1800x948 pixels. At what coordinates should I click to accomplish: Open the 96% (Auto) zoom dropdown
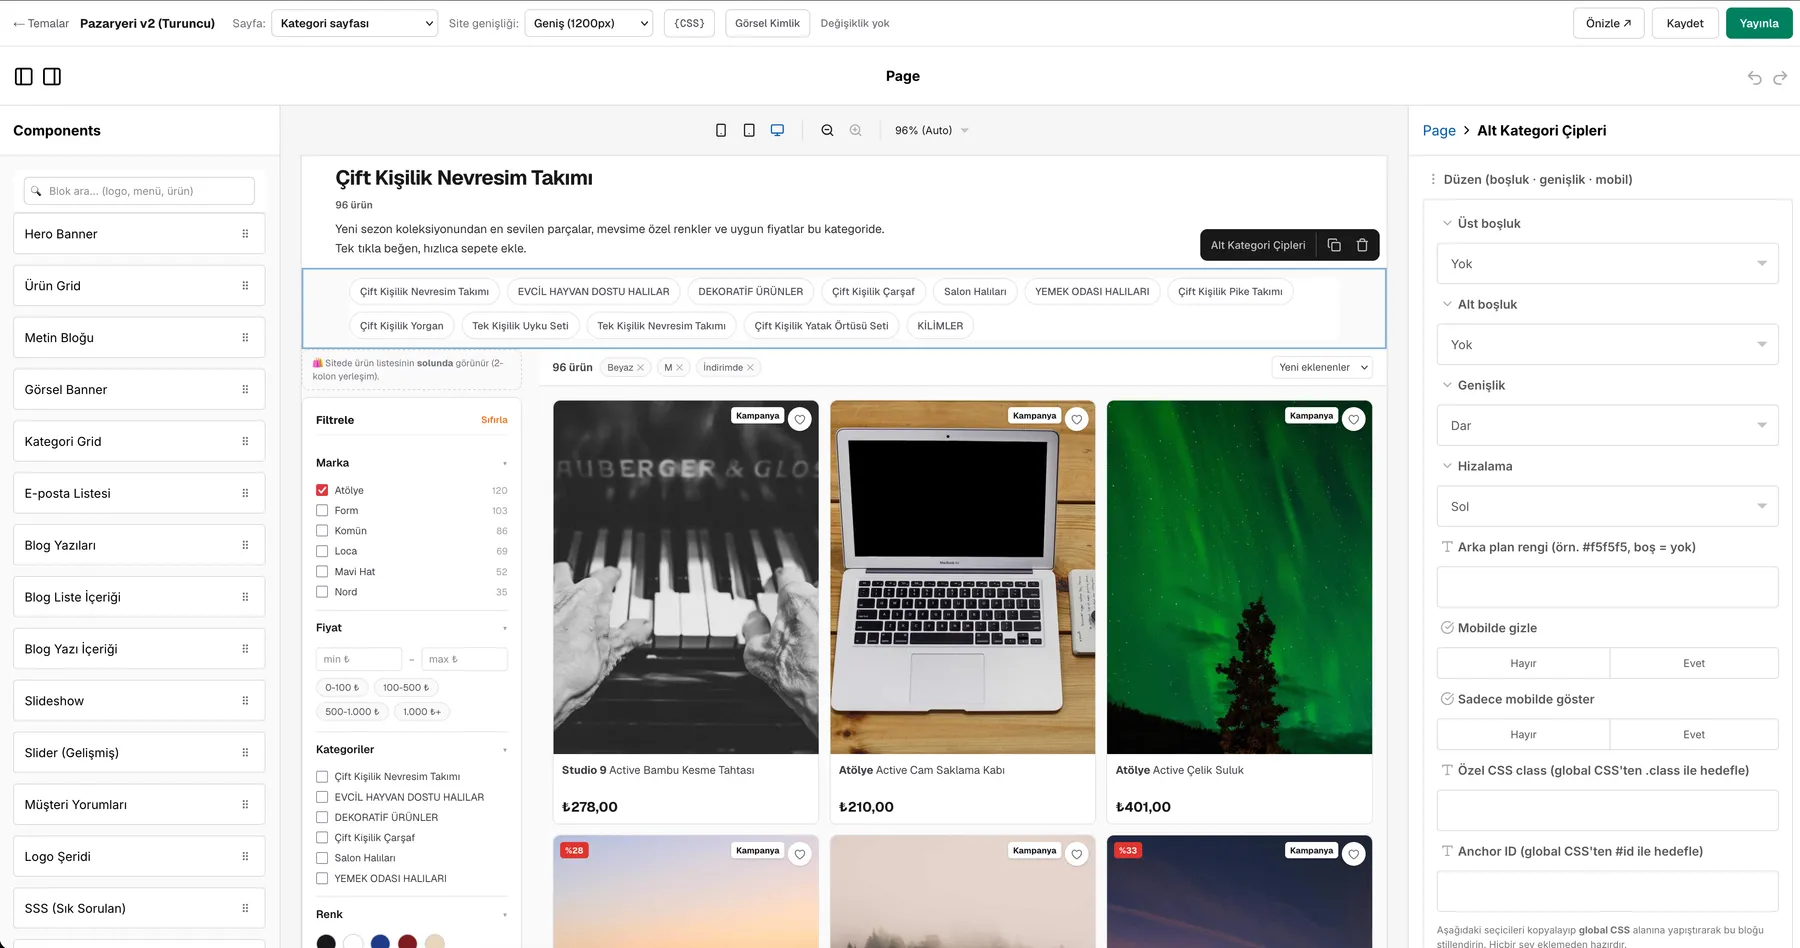tap(931, 131)
